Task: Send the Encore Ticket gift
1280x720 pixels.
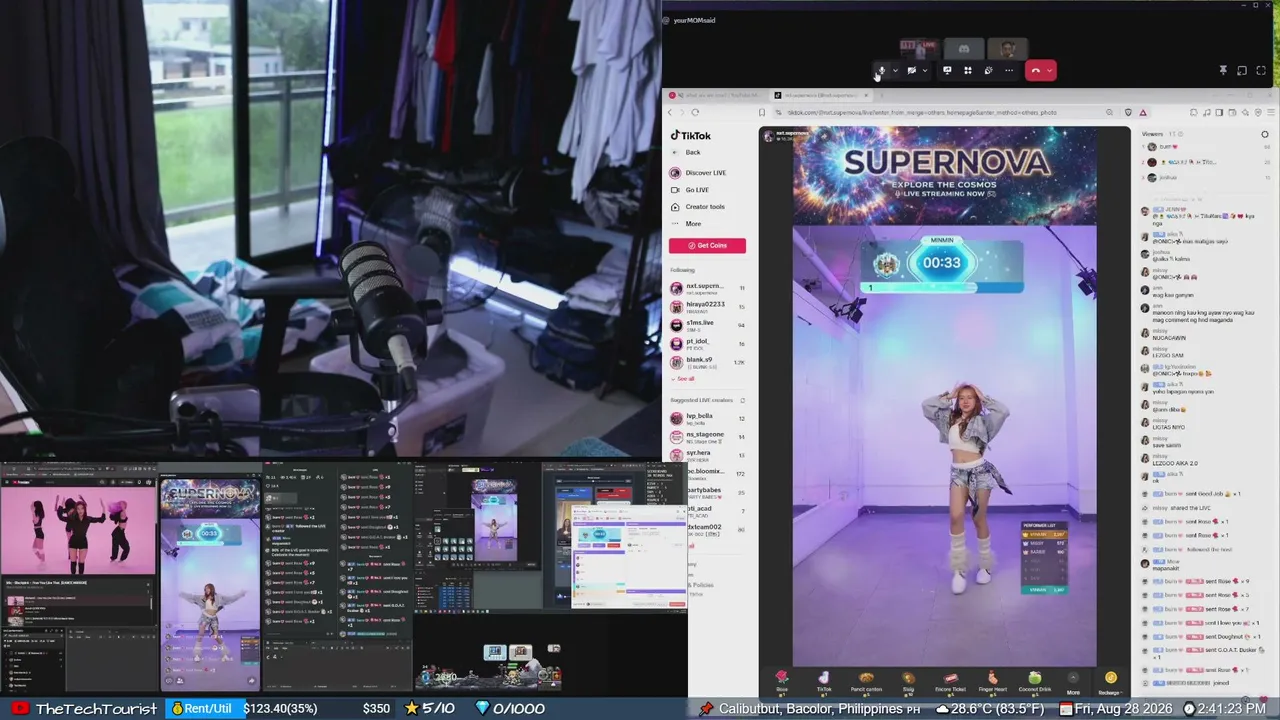Action: [950, 681]
